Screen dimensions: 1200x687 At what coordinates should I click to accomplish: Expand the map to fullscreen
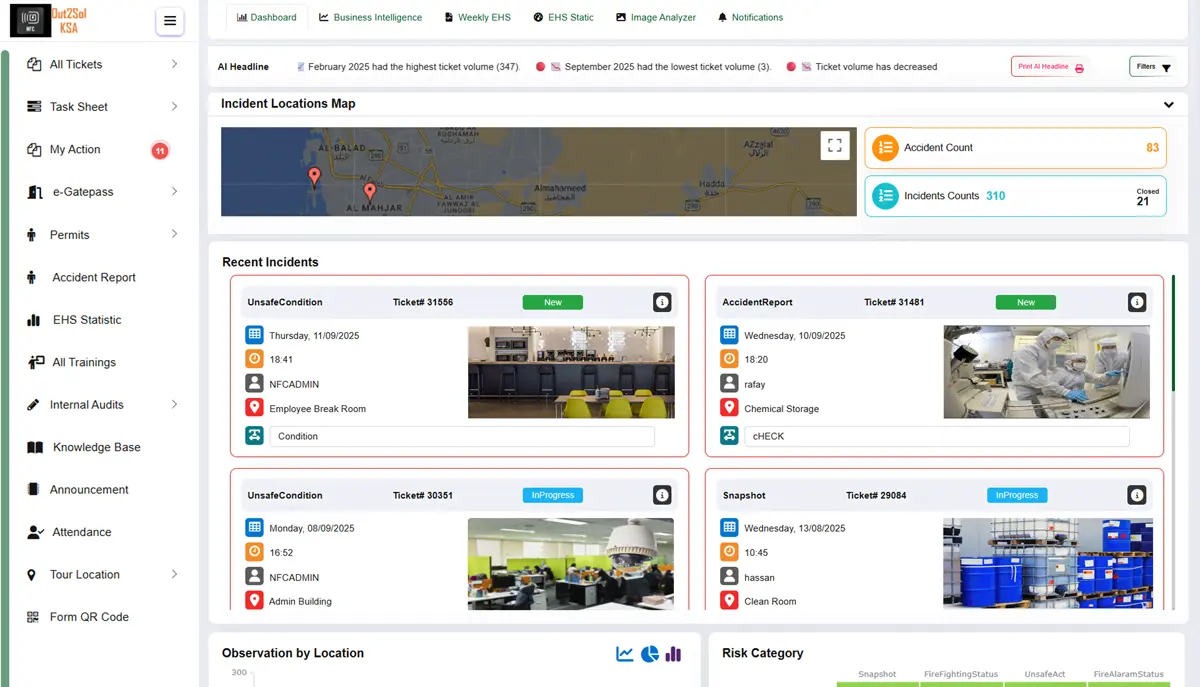(835, 145)
